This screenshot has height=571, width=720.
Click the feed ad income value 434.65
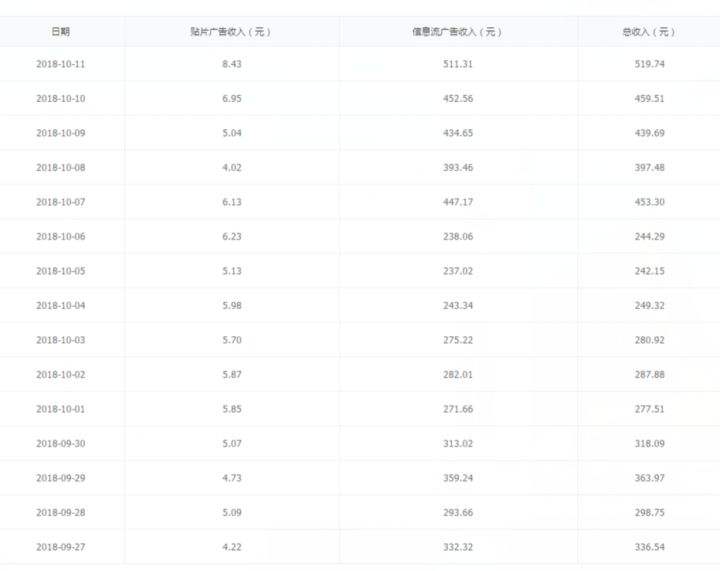(458, 133)
